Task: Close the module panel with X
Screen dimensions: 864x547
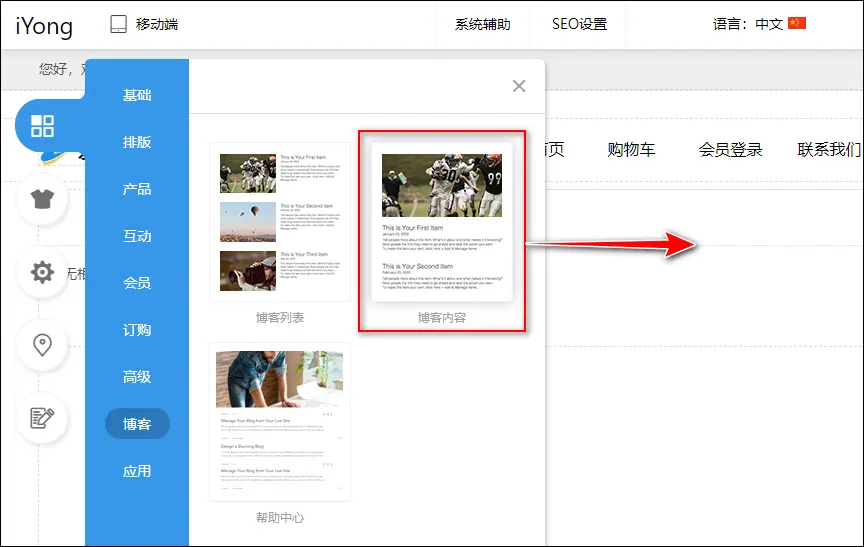Action: tap(519, 86)
